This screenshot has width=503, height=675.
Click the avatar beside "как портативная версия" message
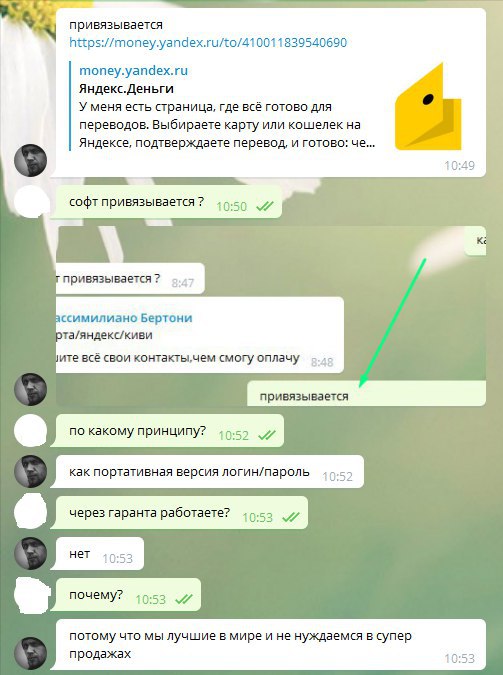click(x=30, y=471)
